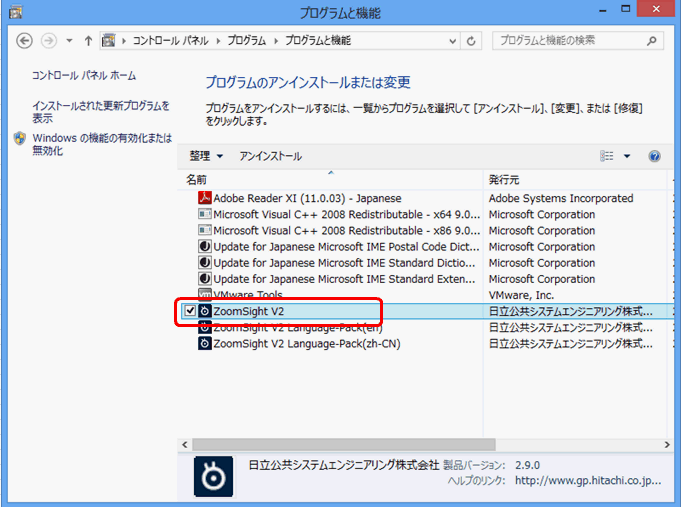
Task: Click ZoomSight V2 Language-Pack(zh-CN) icon
Action: tap(205, 344)
